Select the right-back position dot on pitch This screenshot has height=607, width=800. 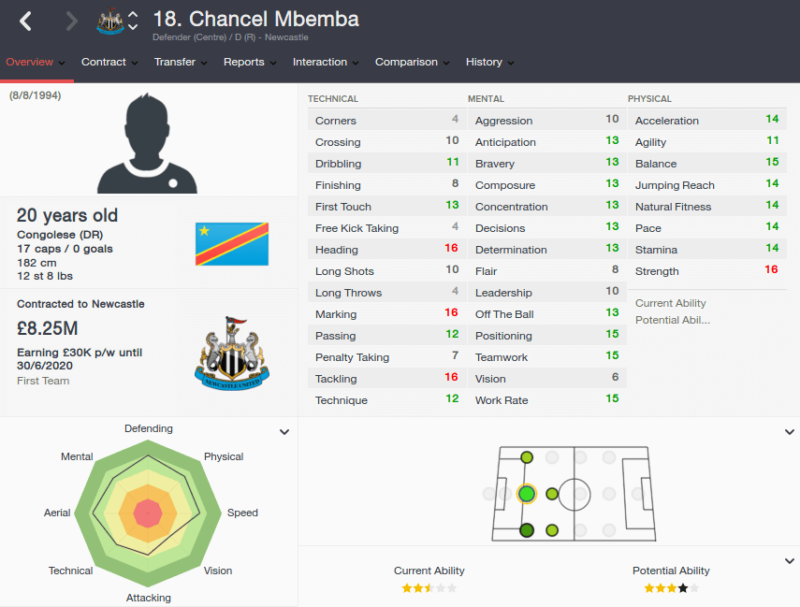[x=527, y=530]
